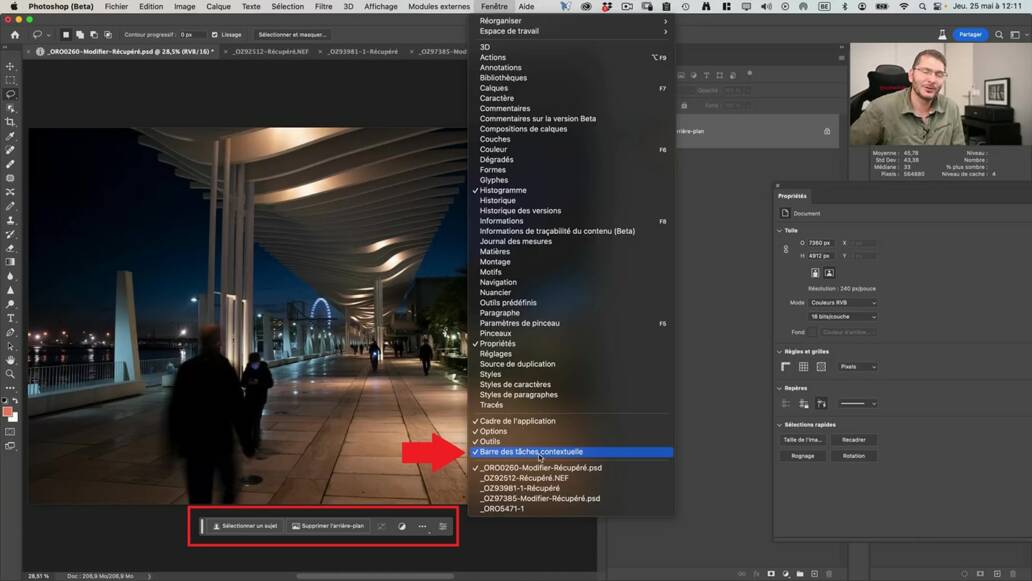Click the three-dots more options icon
The image size is (1032, 581).
422,526
